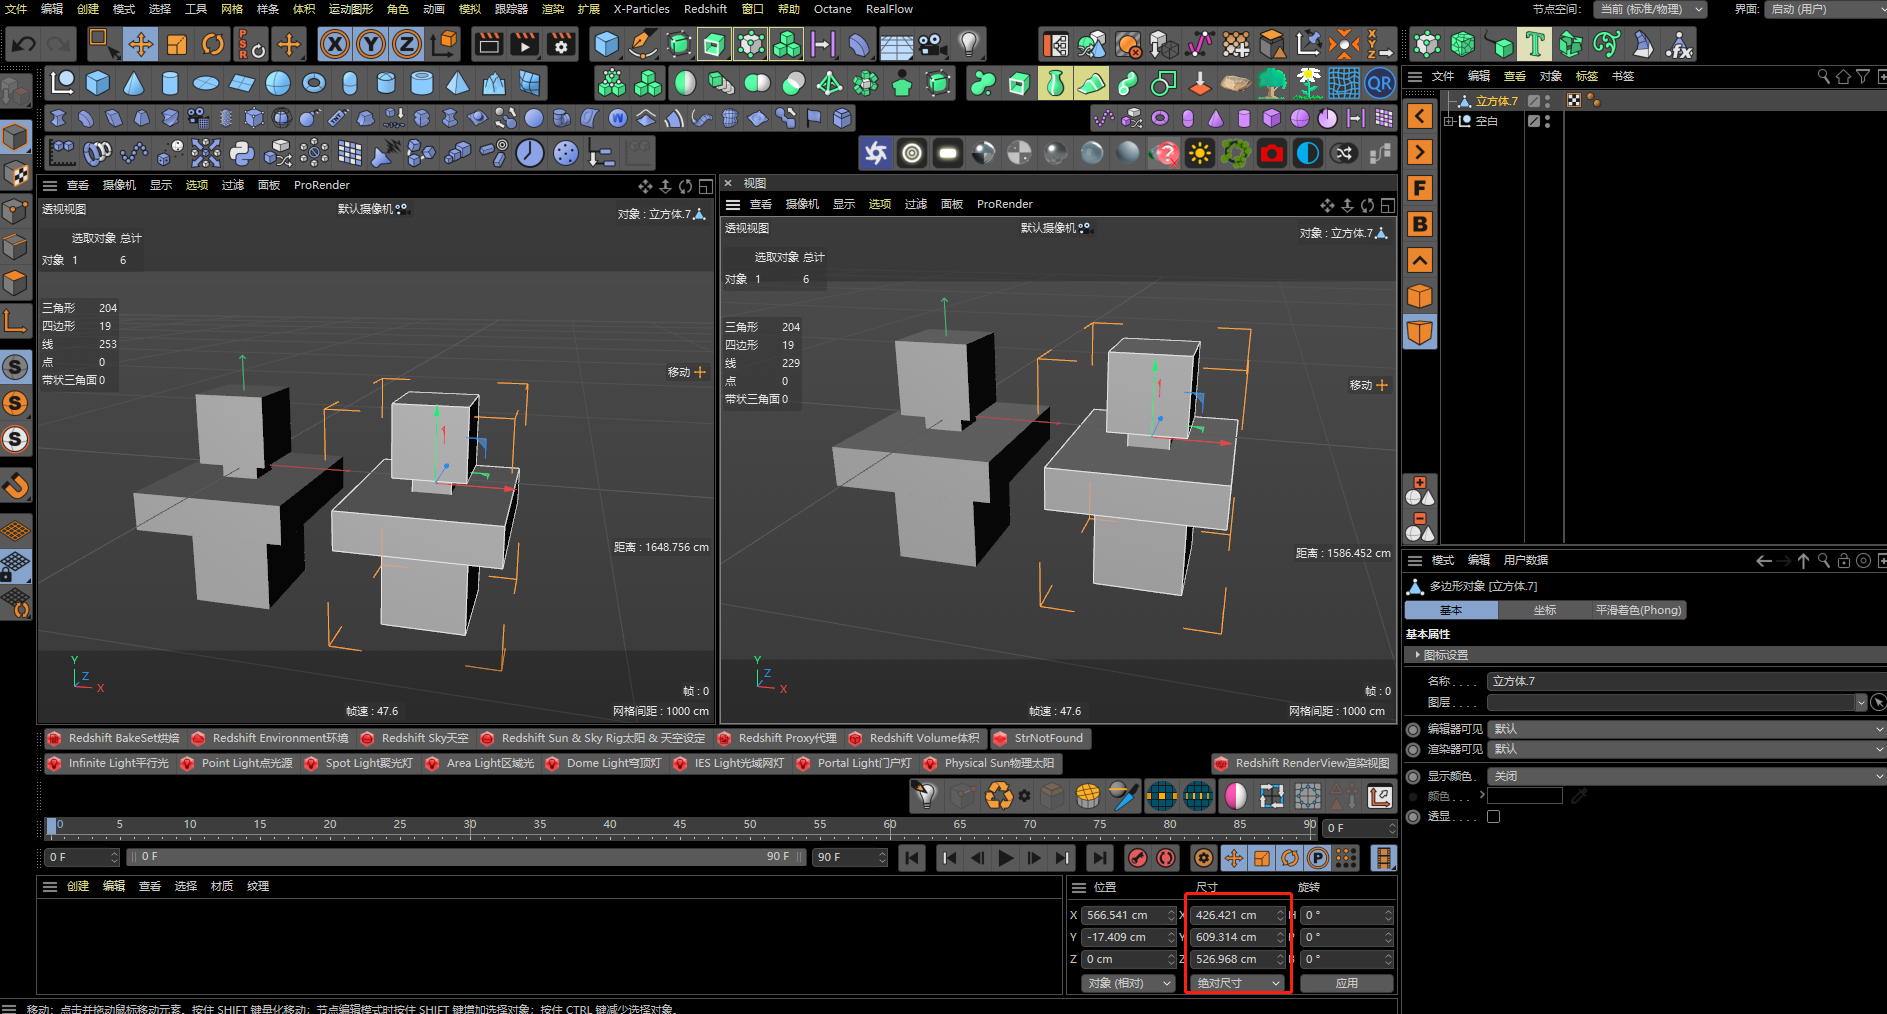Toggle autokeying red button
Viewport: 1887px width, 1014px height.
click(x=1166, y=858)
